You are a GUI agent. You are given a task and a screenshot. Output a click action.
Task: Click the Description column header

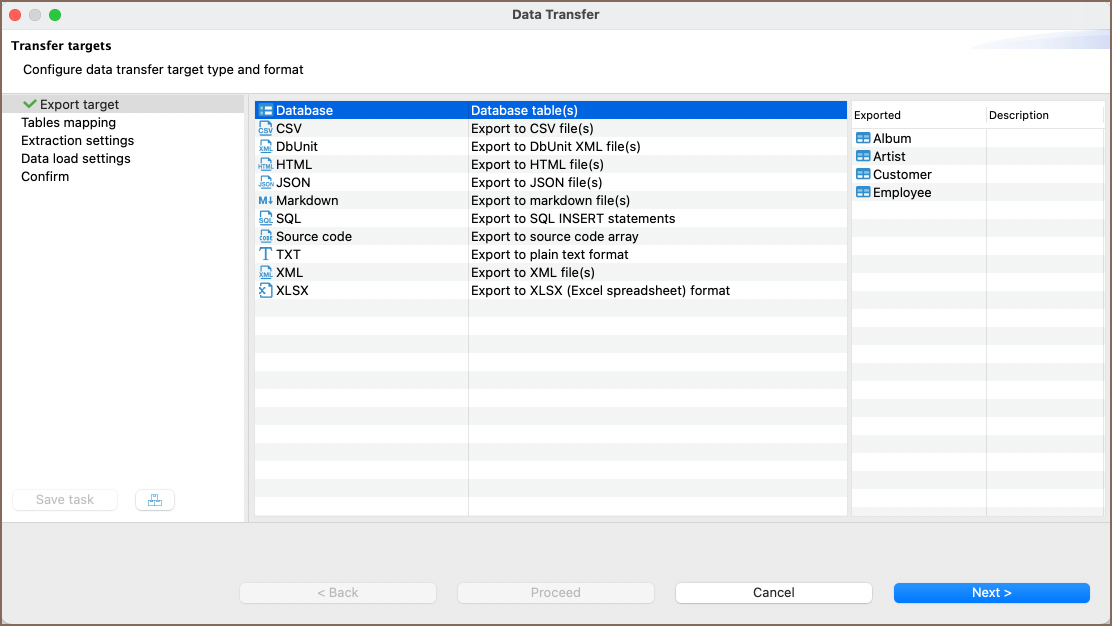(x=1018, y=115)
